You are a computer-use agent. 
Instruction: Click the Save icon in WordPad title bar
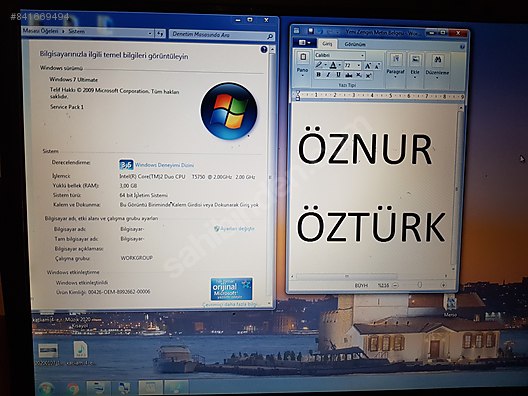pyautogui.click(x=310, y=31)
